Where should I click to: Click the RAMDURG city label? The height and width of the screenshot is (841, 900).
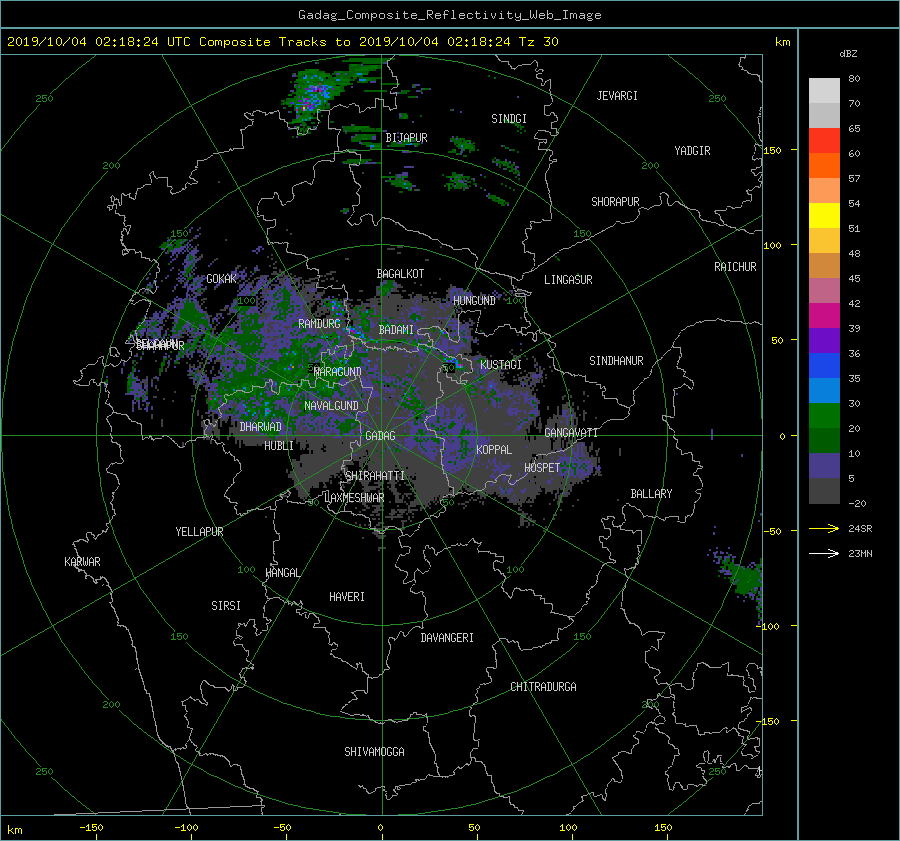(x=319, y=324)
